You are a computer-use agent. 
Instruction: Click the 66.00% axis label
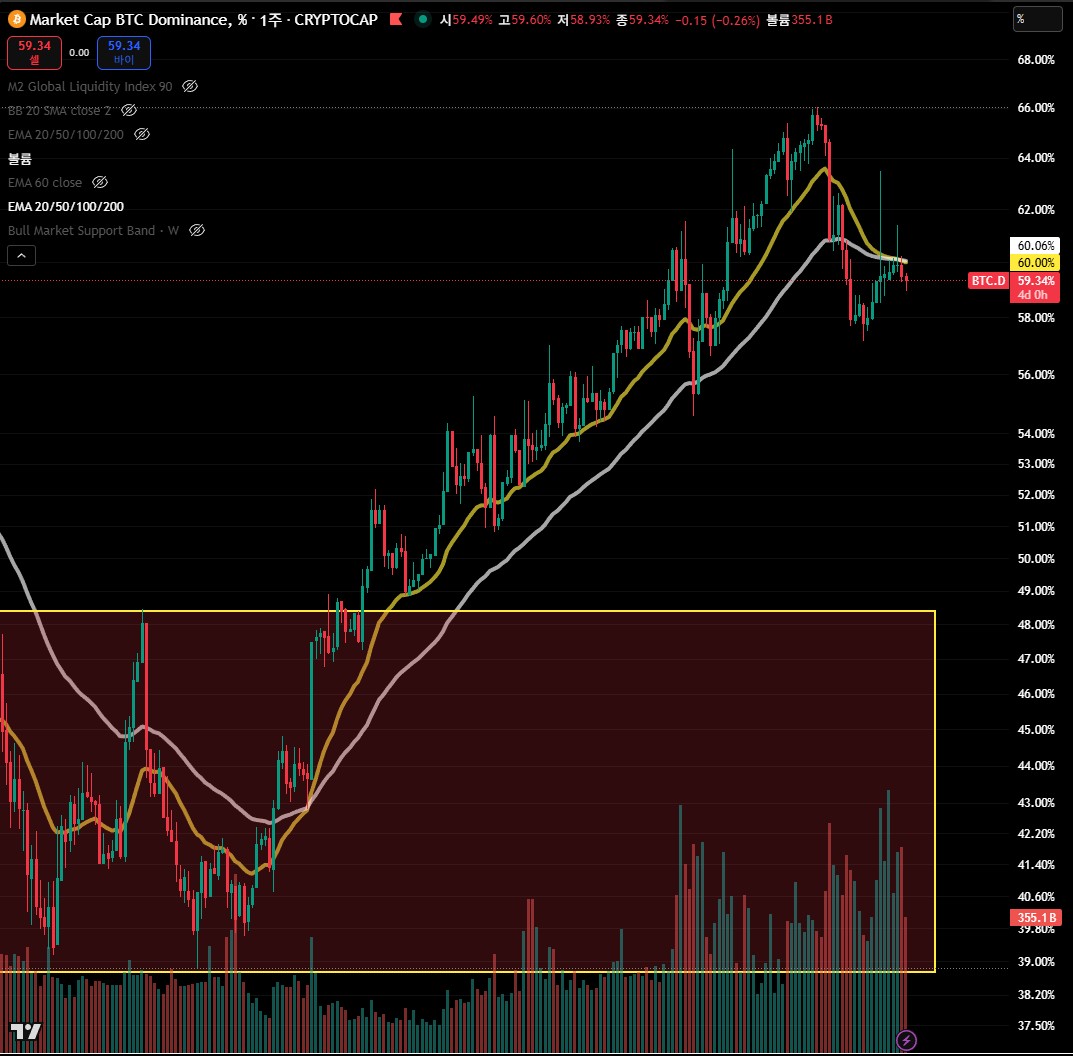(1035, 107)
